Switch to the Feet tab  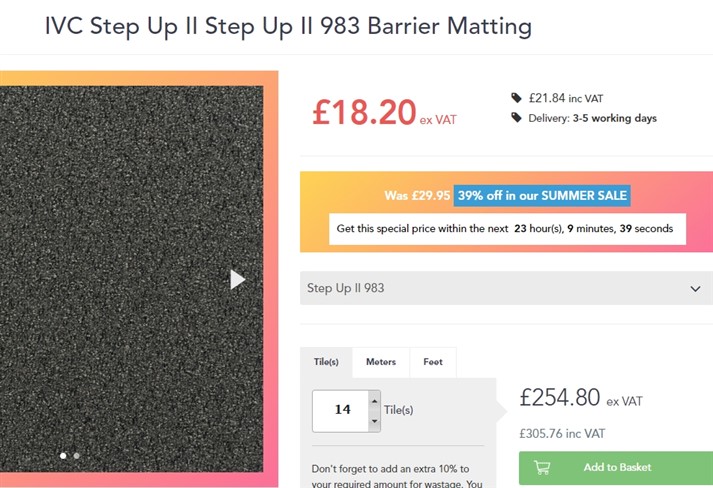point(433,362)
